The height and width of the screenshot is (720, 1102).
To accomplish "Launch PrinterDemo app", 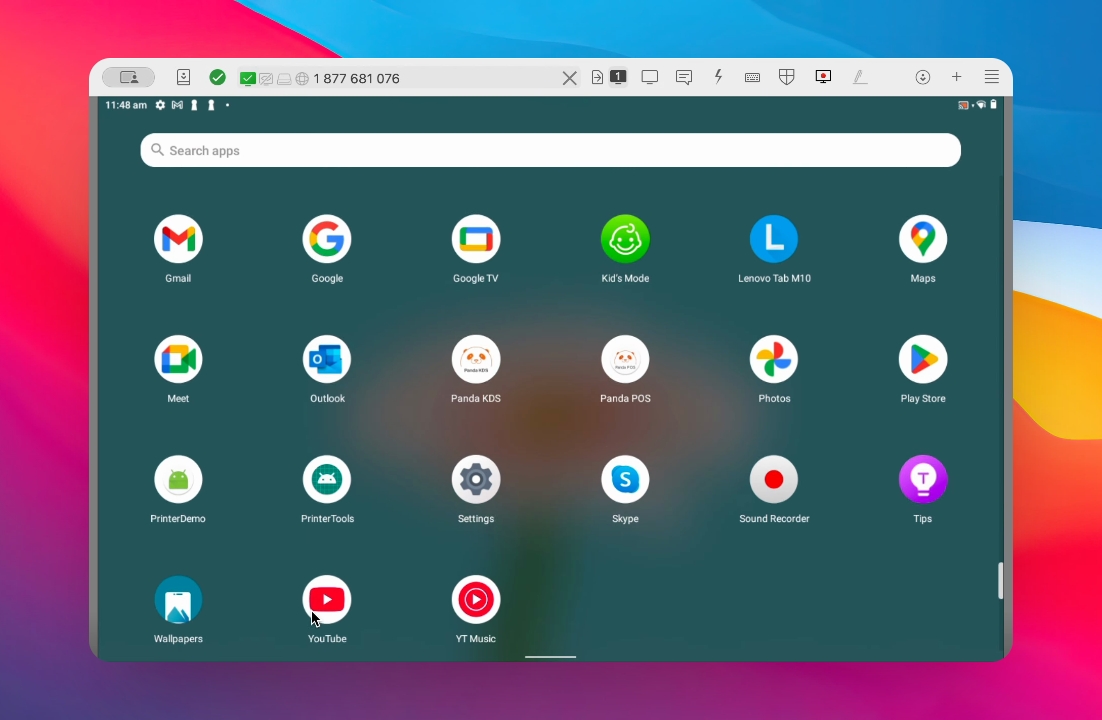I will click(x=178, y=480).
